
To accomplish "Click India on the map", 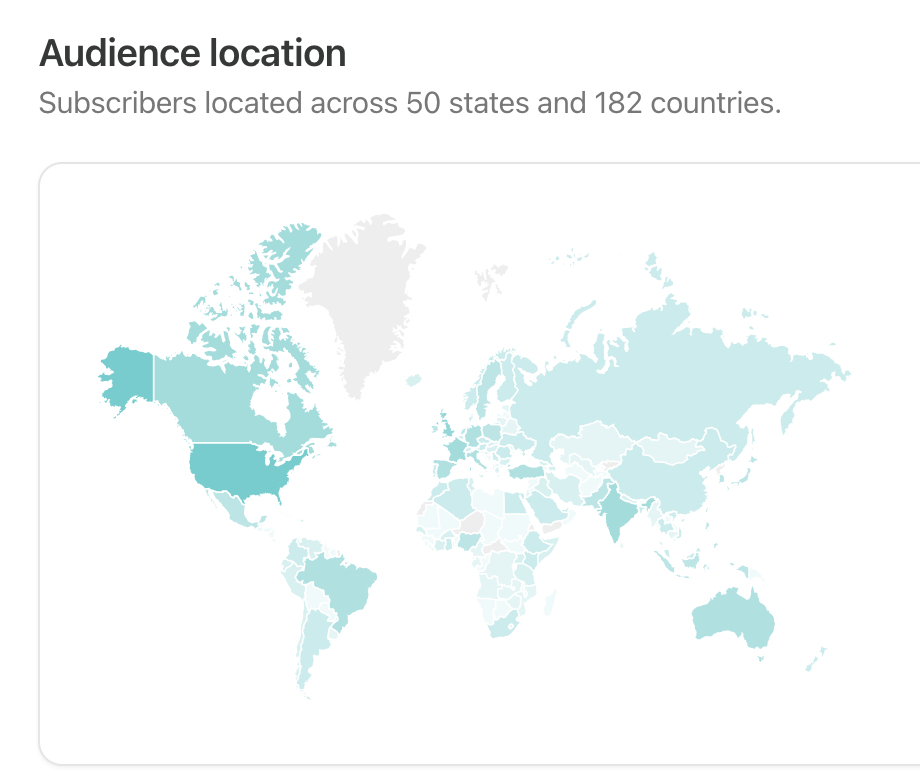I will 614,510.
